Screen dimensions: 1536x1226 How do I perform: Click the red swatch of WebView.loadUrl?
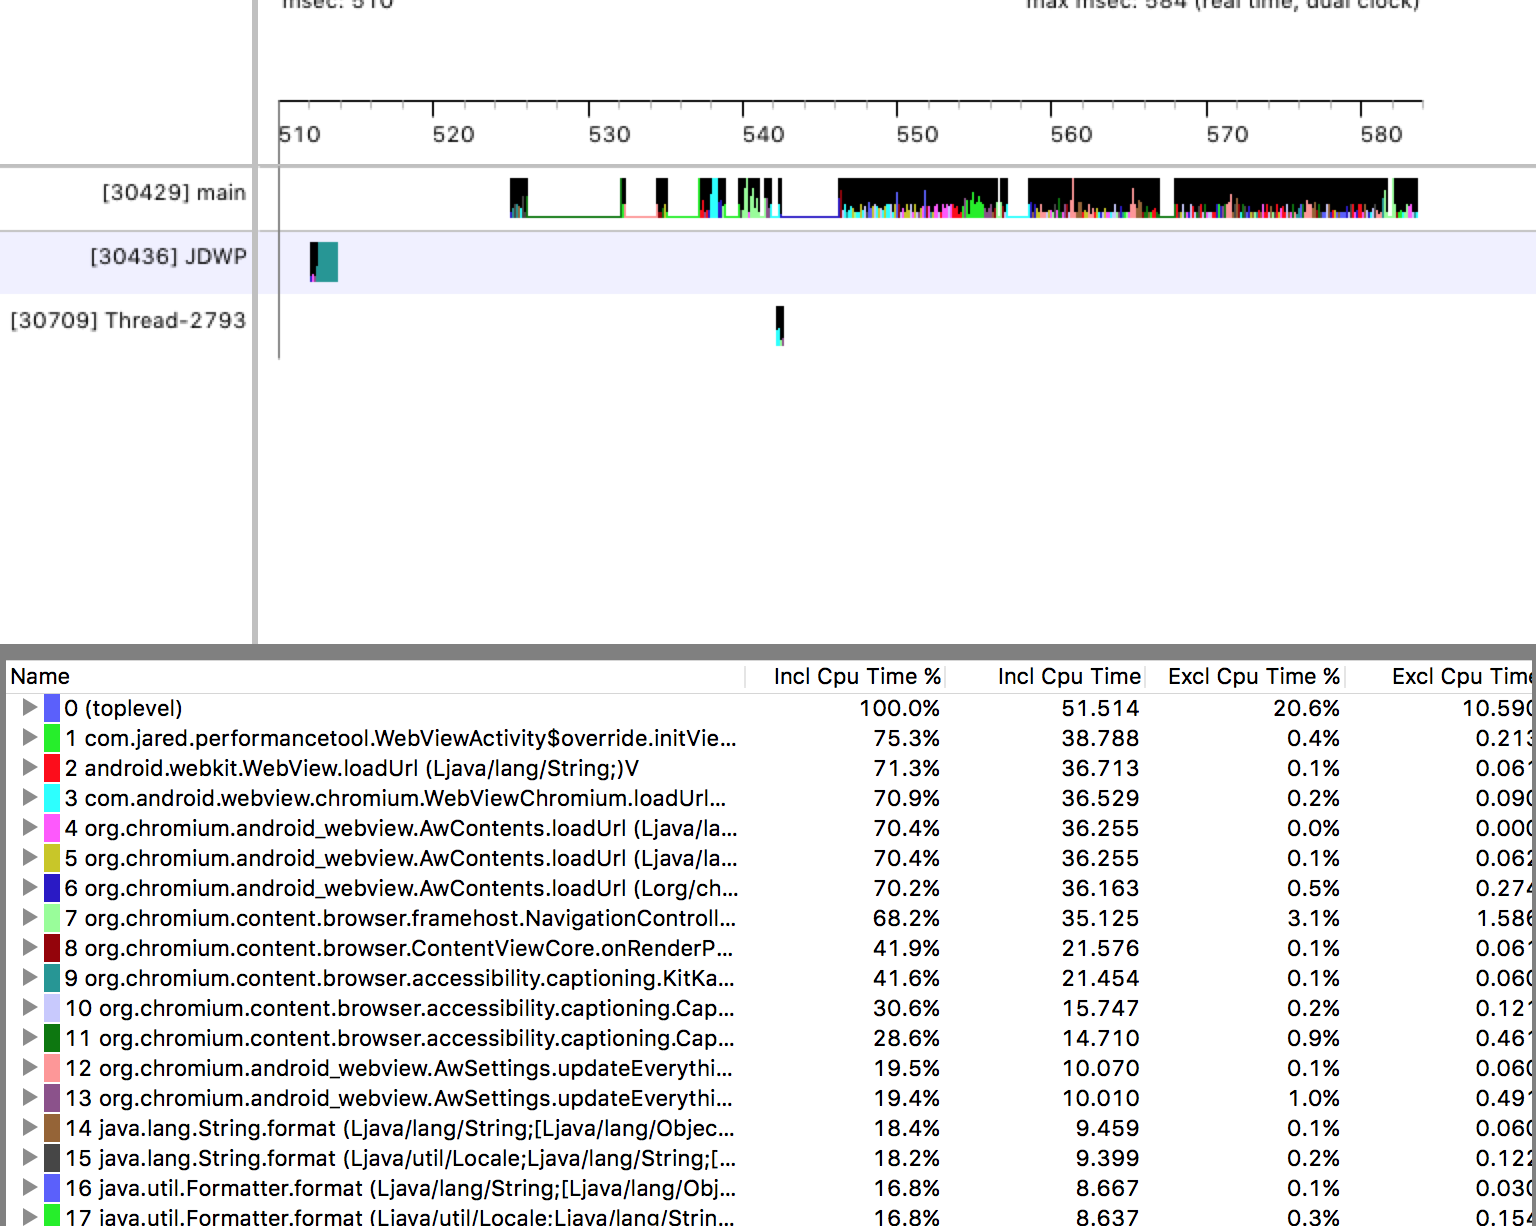52,768
